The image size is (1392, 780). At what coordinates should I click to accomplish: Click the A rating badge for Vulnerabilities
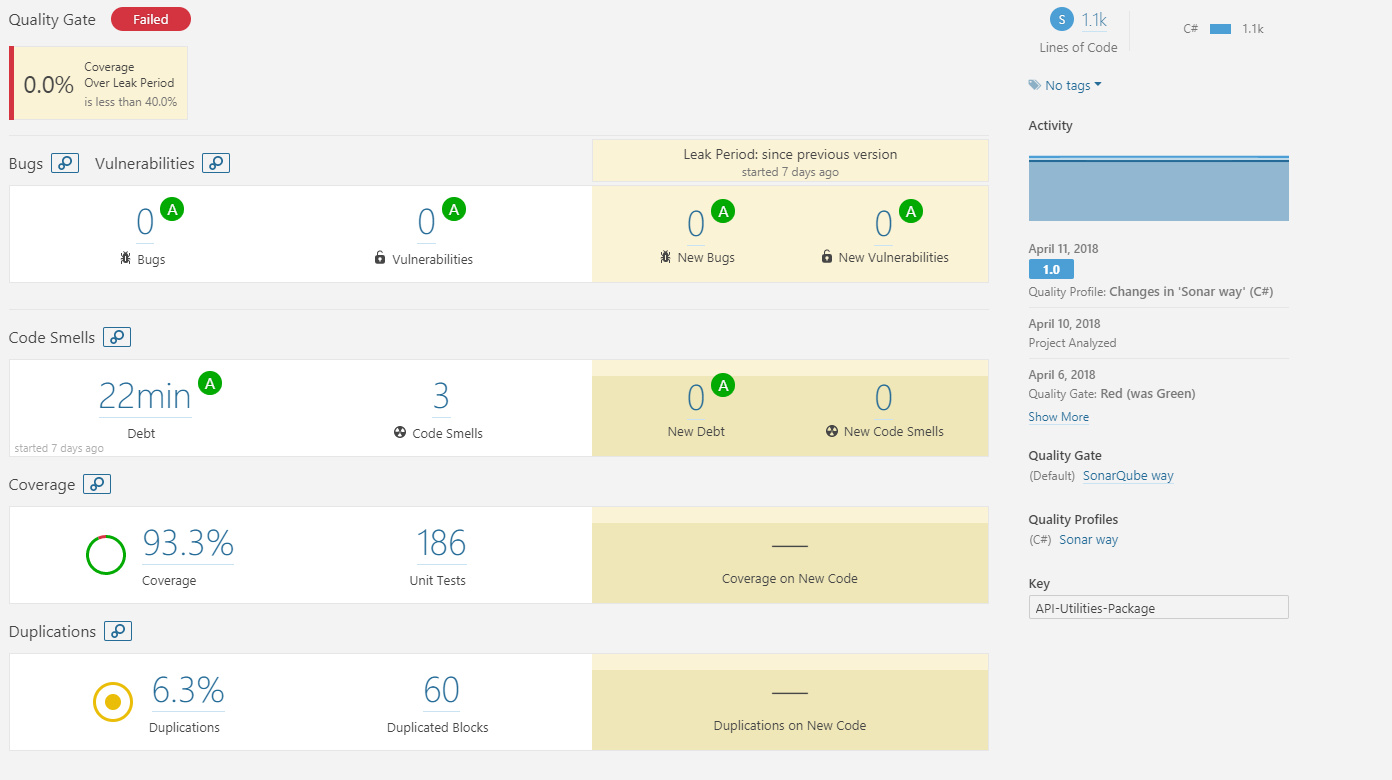[454, 210]
